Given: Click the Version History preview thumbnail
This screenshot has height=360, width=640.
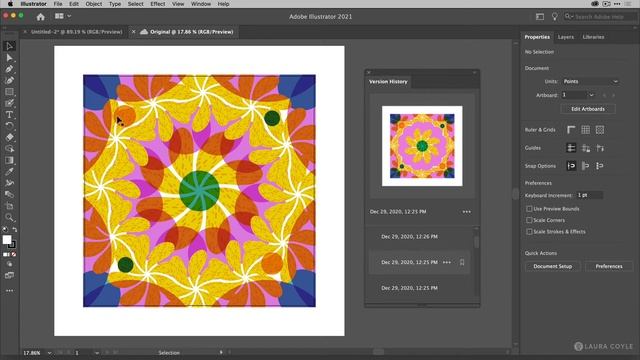Looking at the screenshot, I should [422, 146].
